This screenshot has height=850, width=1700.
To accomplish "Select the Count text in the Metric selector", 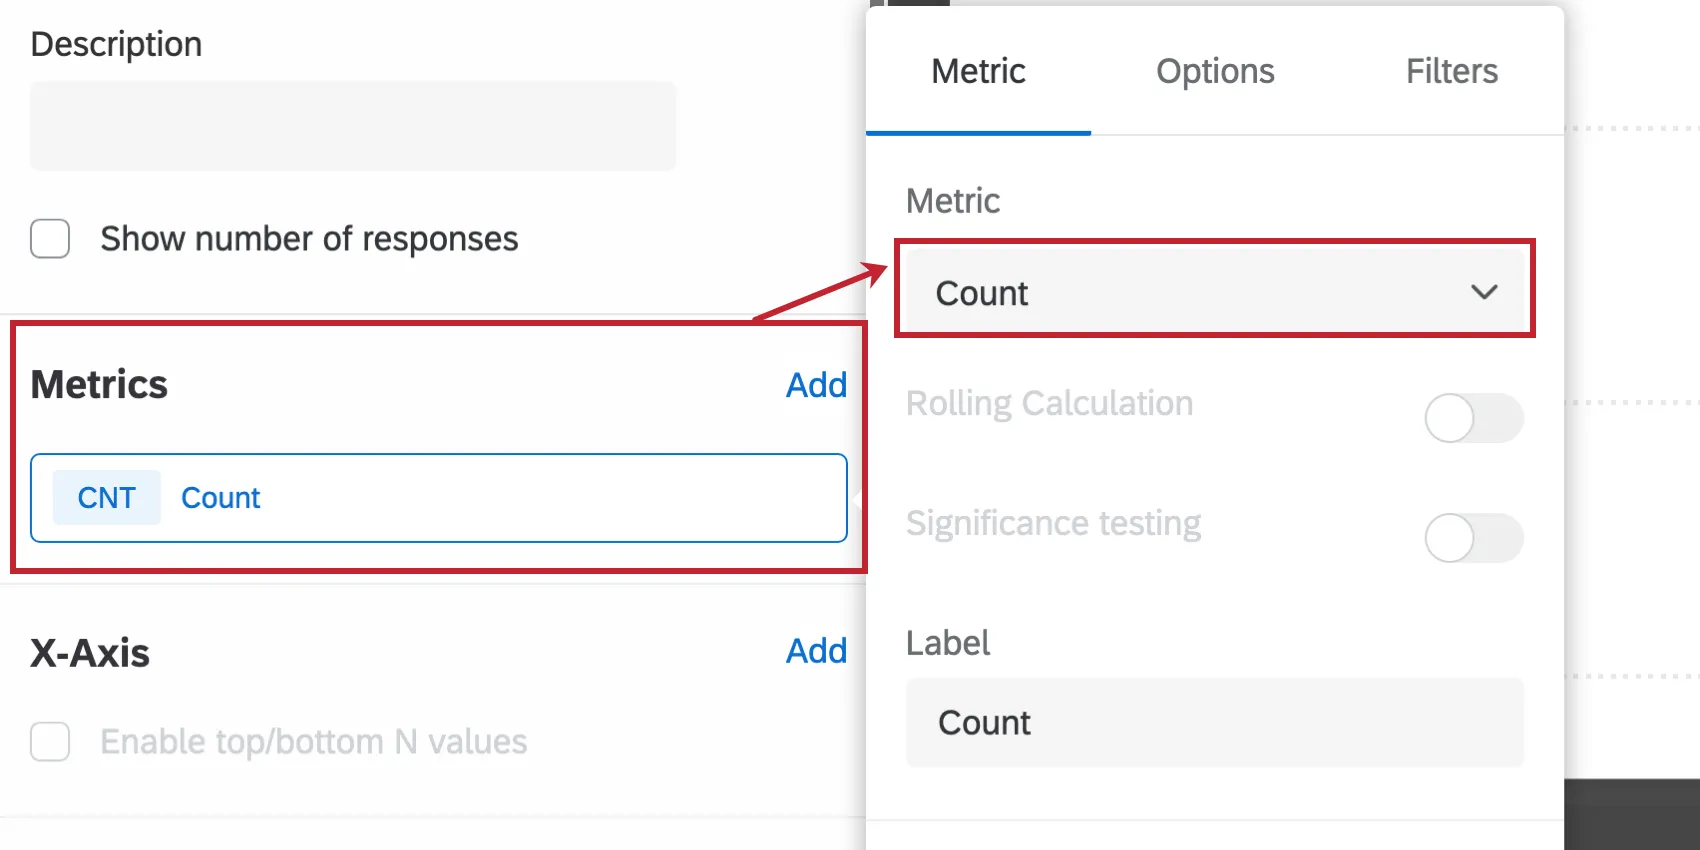I will tap(982, 292).
